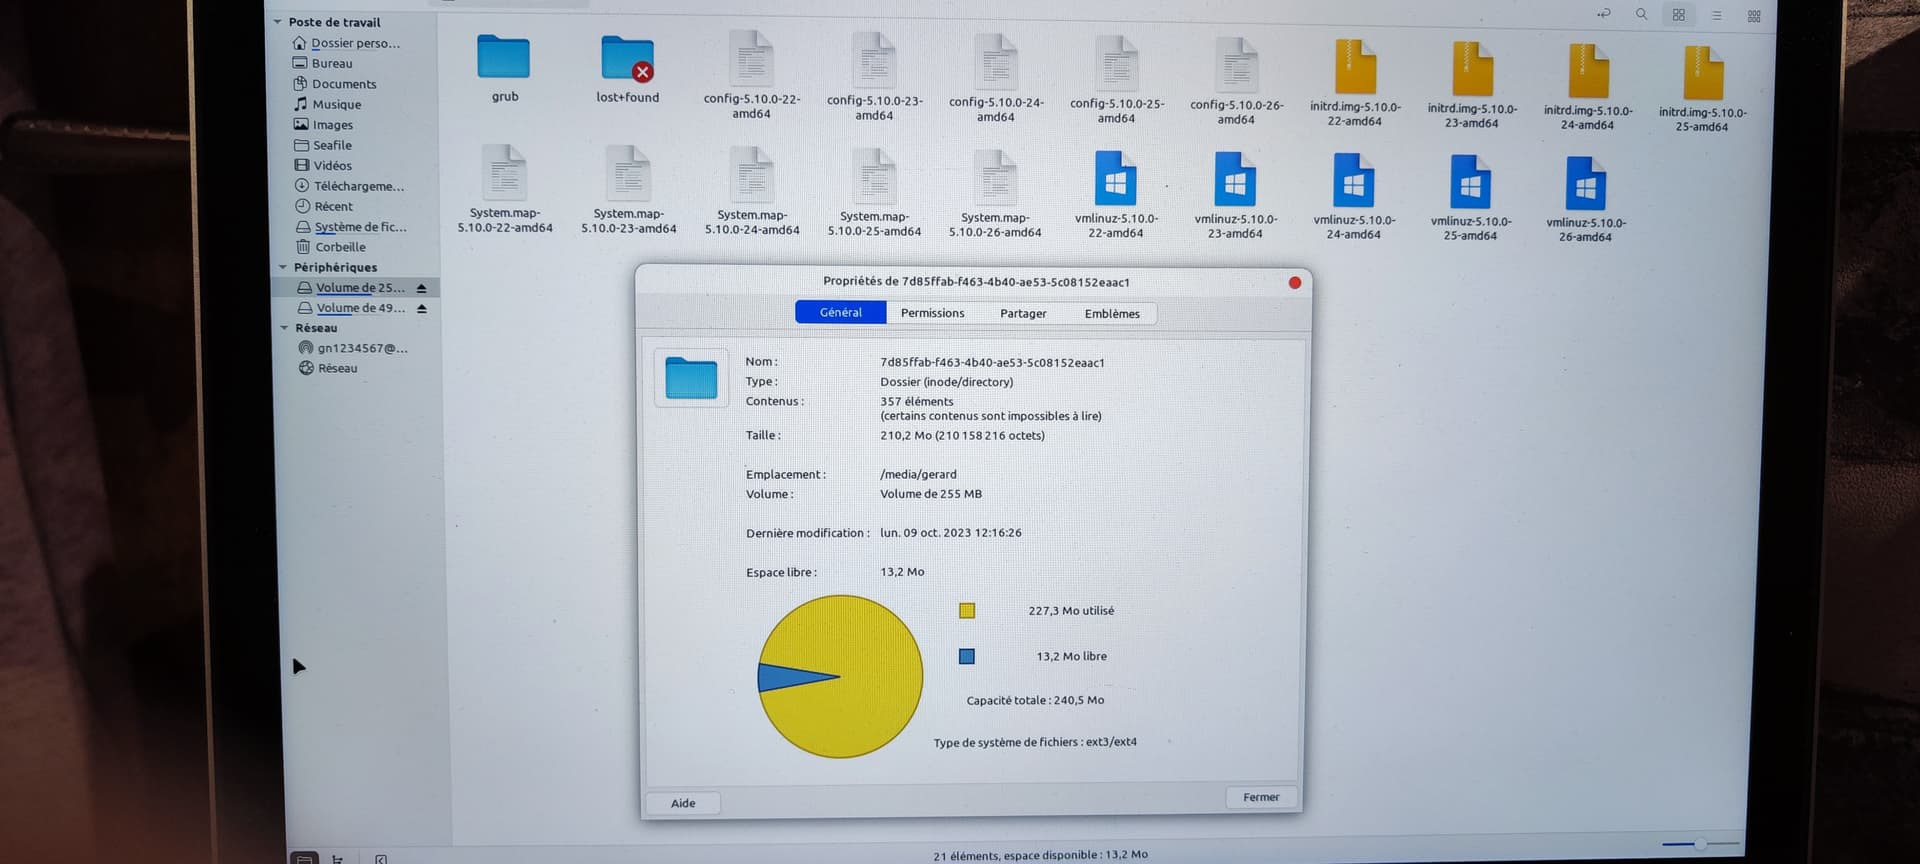Select archive initrd.img-5.10.0-23-amd64
Image resolution: width=1920 pixels, height=864 pixels.
(x=1472, y=86)
